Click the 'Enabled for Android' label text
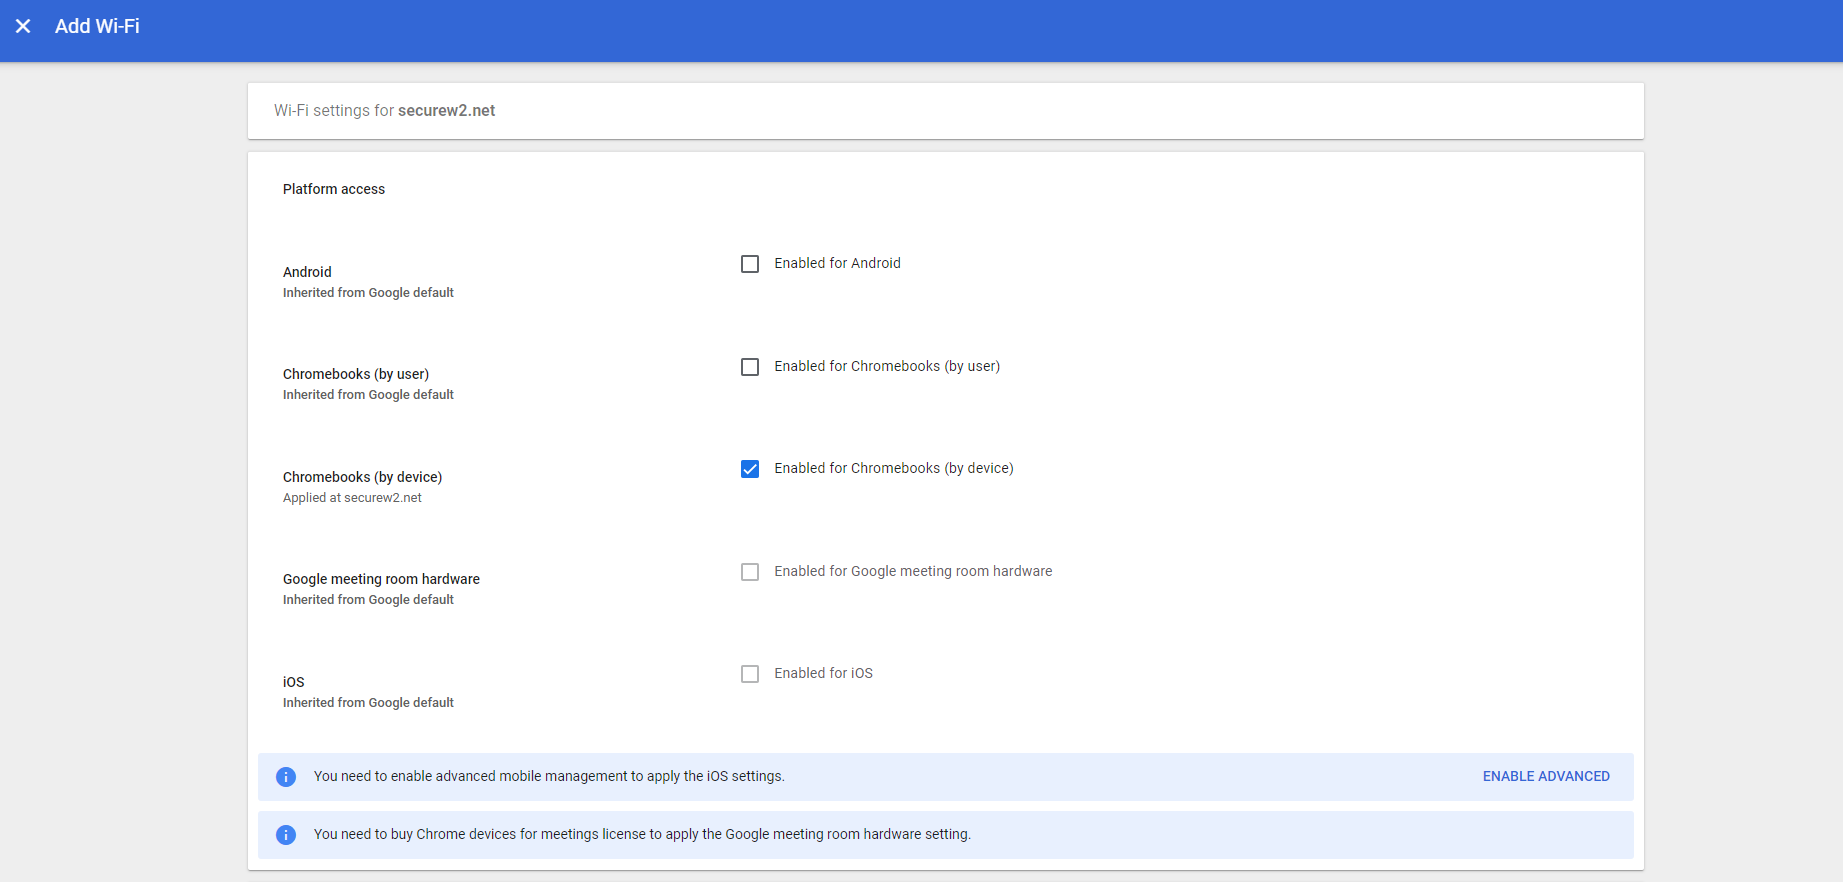Screen dimensions: 1843x882 837,264
